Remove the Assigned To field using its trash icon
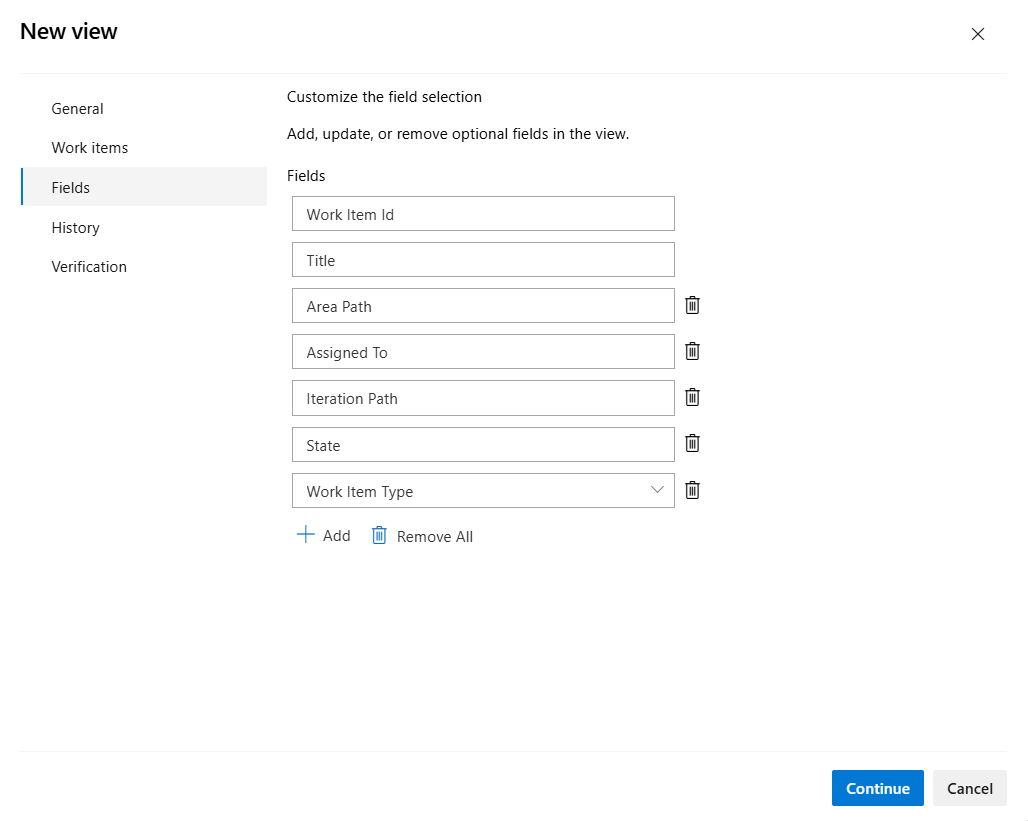 [x=692, y=351]
